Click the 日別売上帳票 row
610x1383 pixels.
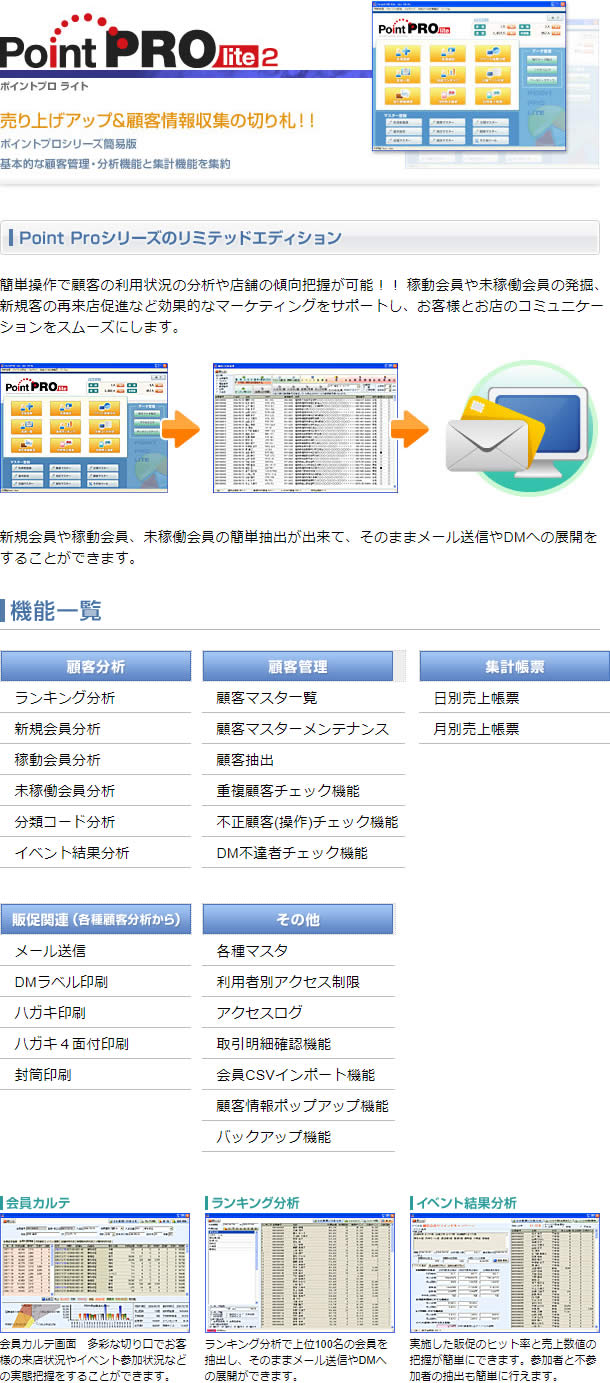(x=514, y=697)
